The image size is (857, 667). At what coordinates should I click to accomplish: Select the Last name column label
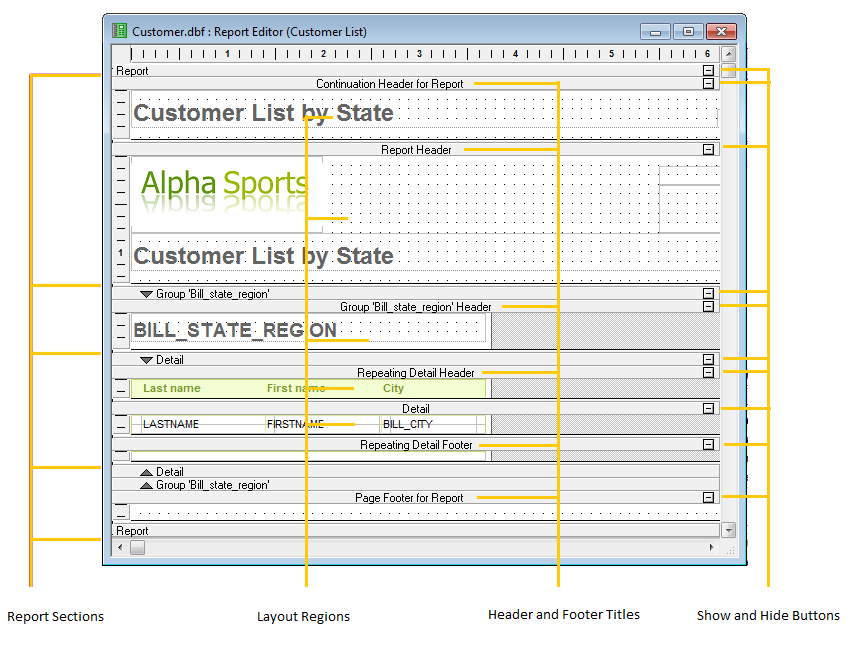click(172, 388)
